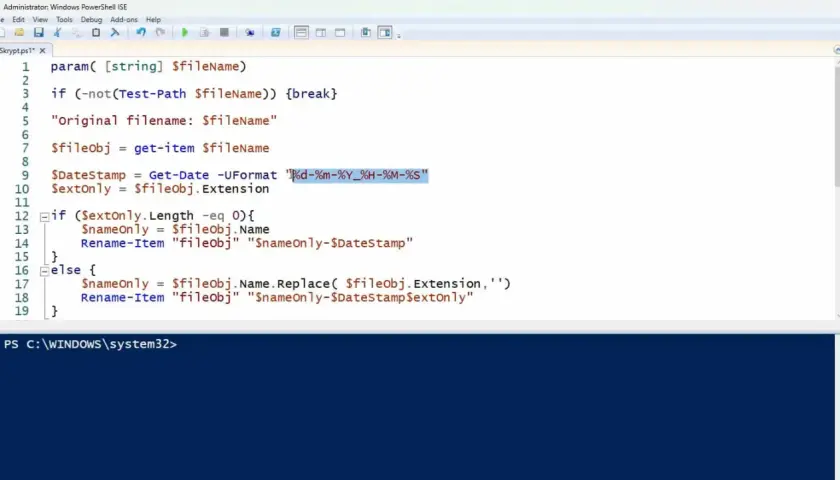The width and height of the screenshot is (840, 480).
Task: Collapse the if block at line 12
Action: coord(44,217)
